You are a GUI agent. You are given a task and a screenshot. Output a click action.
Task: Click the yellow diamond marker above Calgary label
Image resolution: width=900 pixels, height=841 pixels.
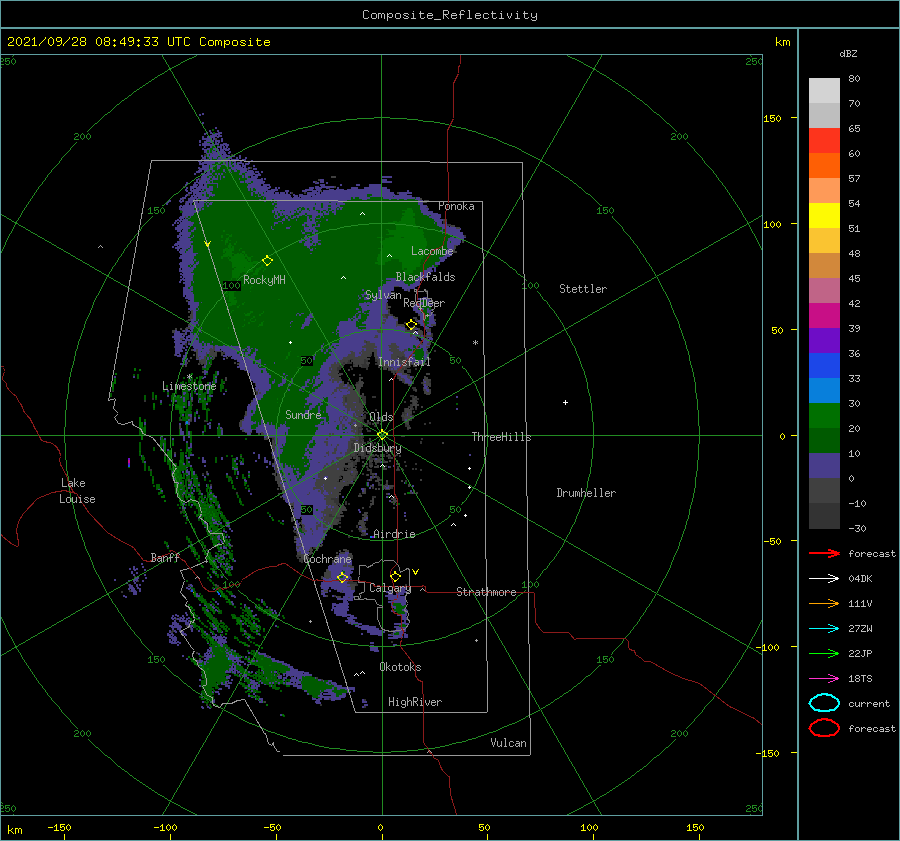click(x=395, y=576)
